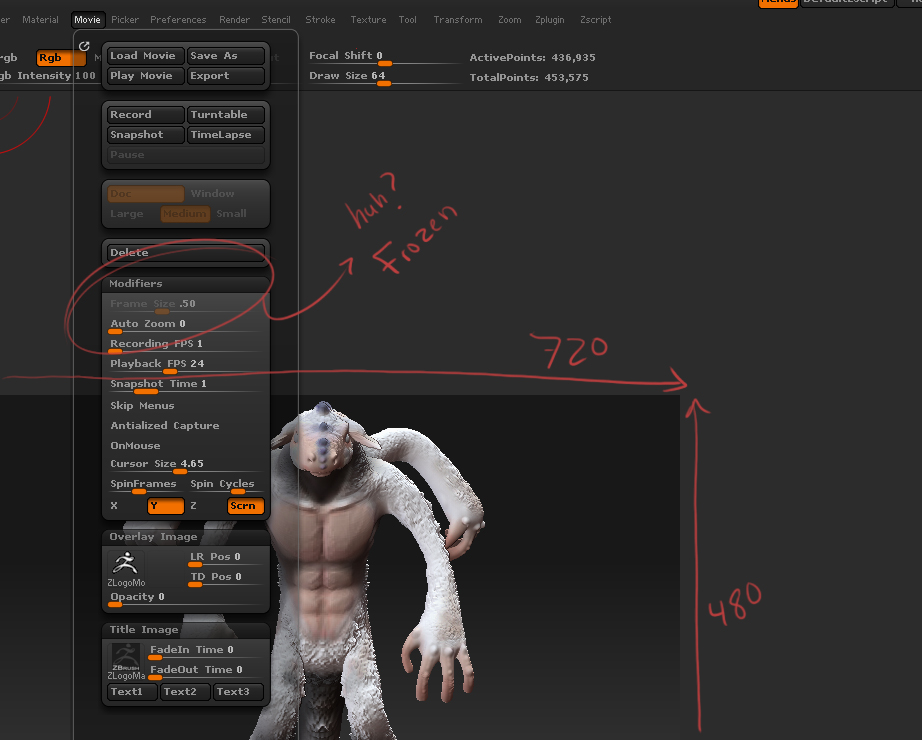Screen dimensions: 922x740
Task: Open the Zscript menu
Action: coord(595,19)
